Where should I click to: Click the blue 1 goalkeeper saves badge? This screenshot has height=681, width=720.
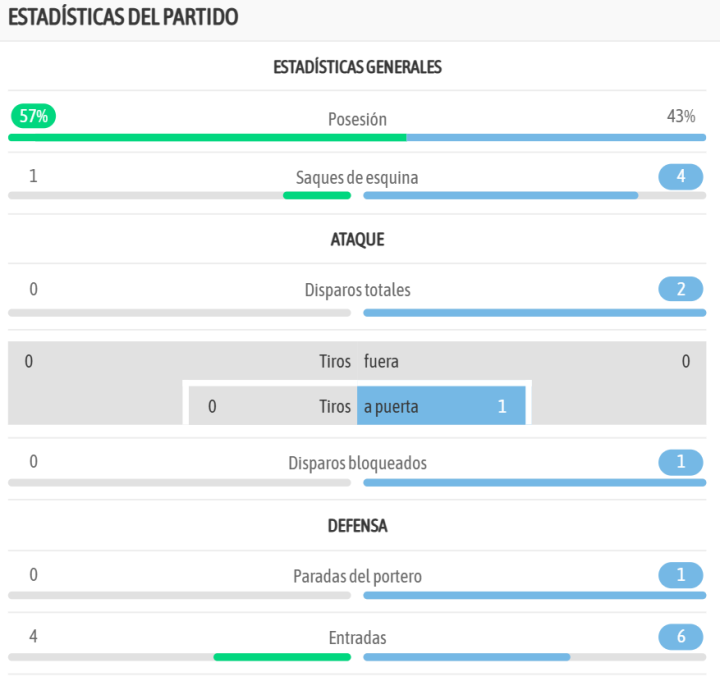[x=681, y=576]
